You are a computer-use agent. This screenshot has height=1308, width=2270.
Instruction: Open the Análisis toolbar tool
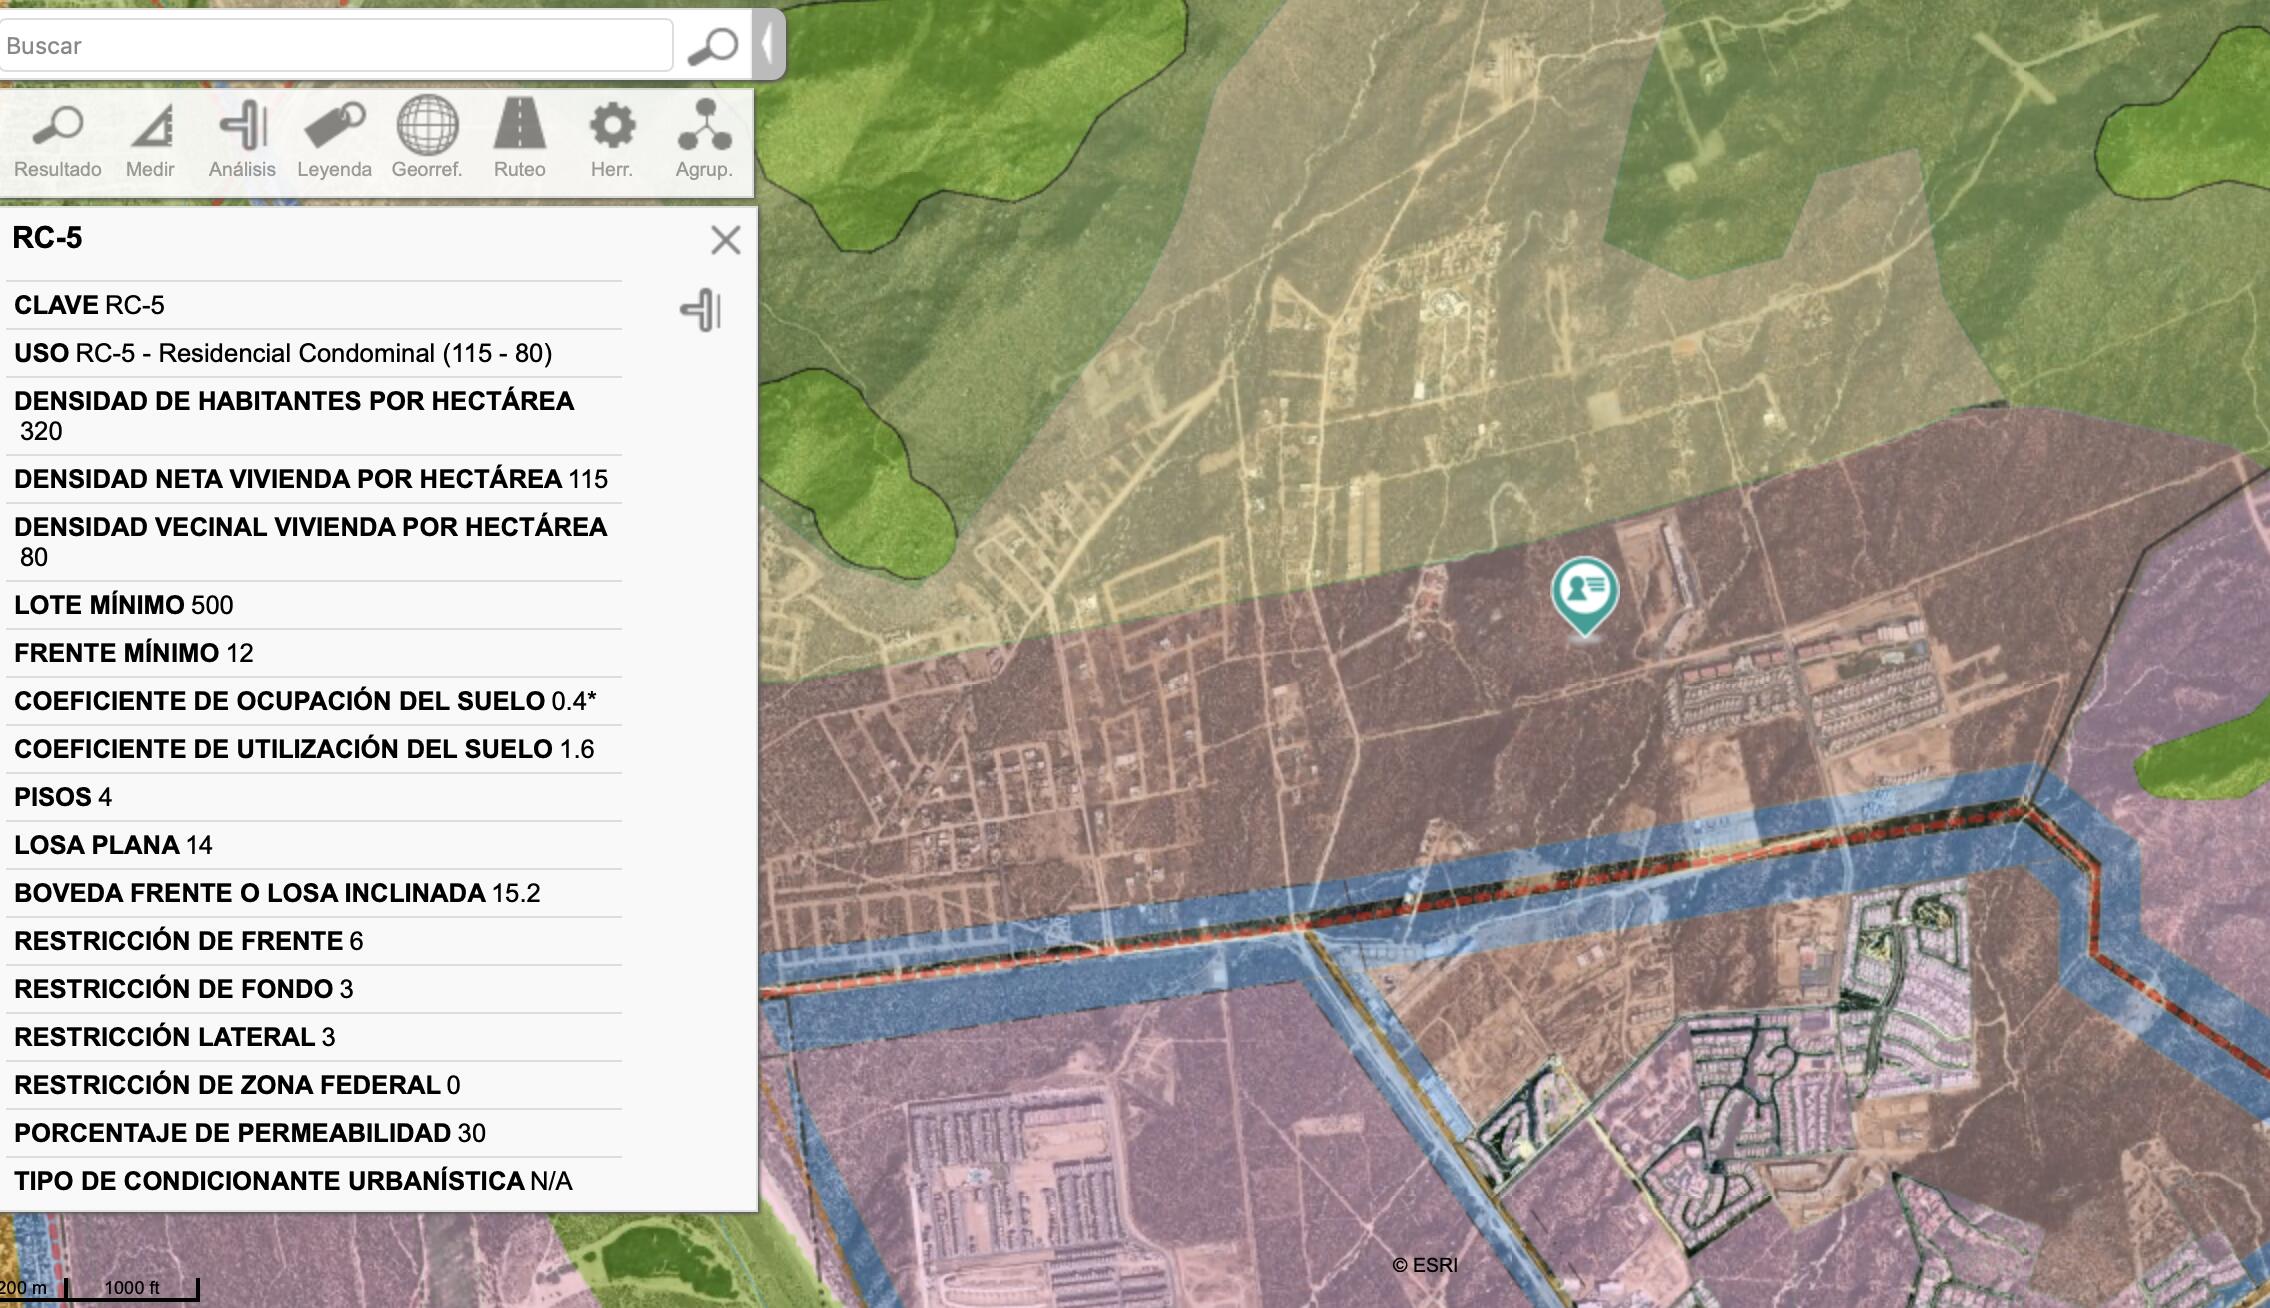click(x=242, y=140)
